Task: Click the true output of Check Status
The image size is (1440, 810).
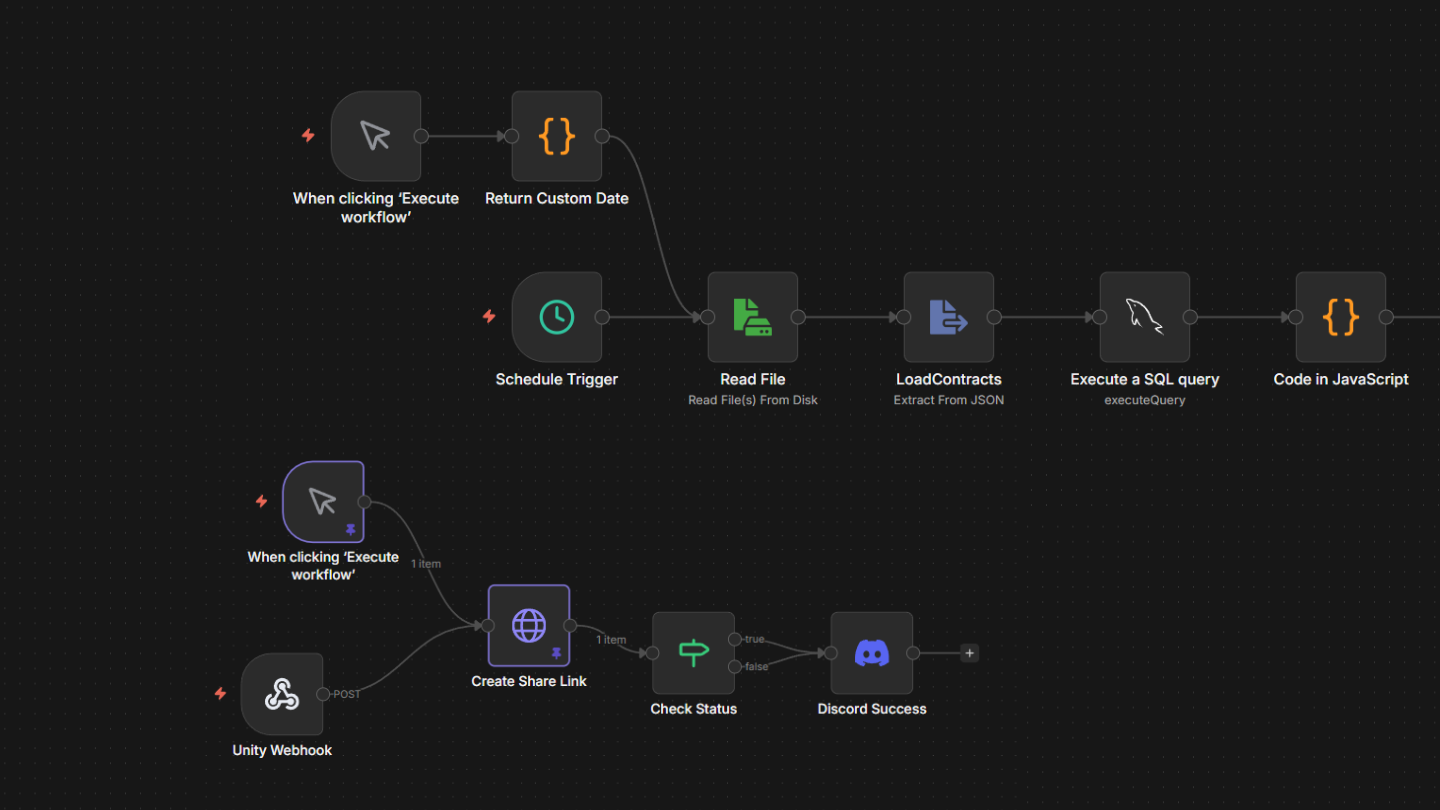Action: [x=735, y=639]
